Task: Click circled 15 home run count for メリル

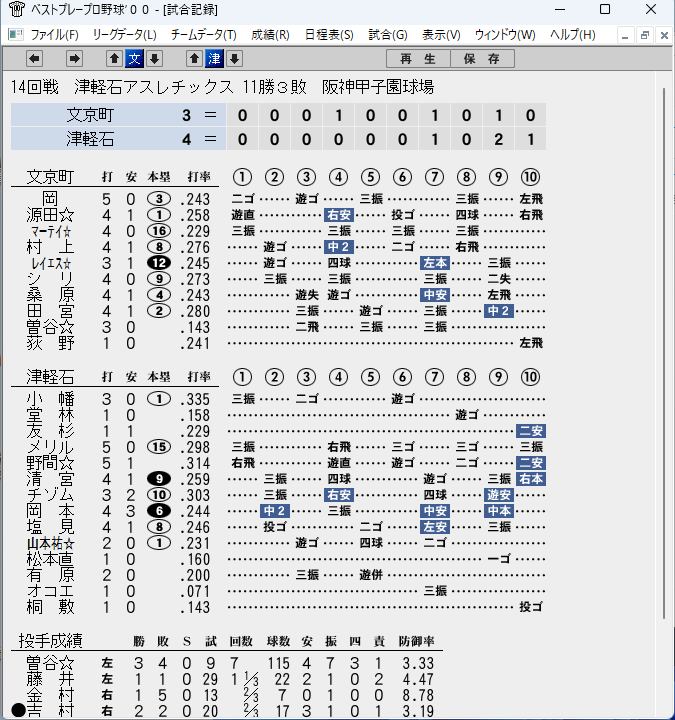Action: 159,447
